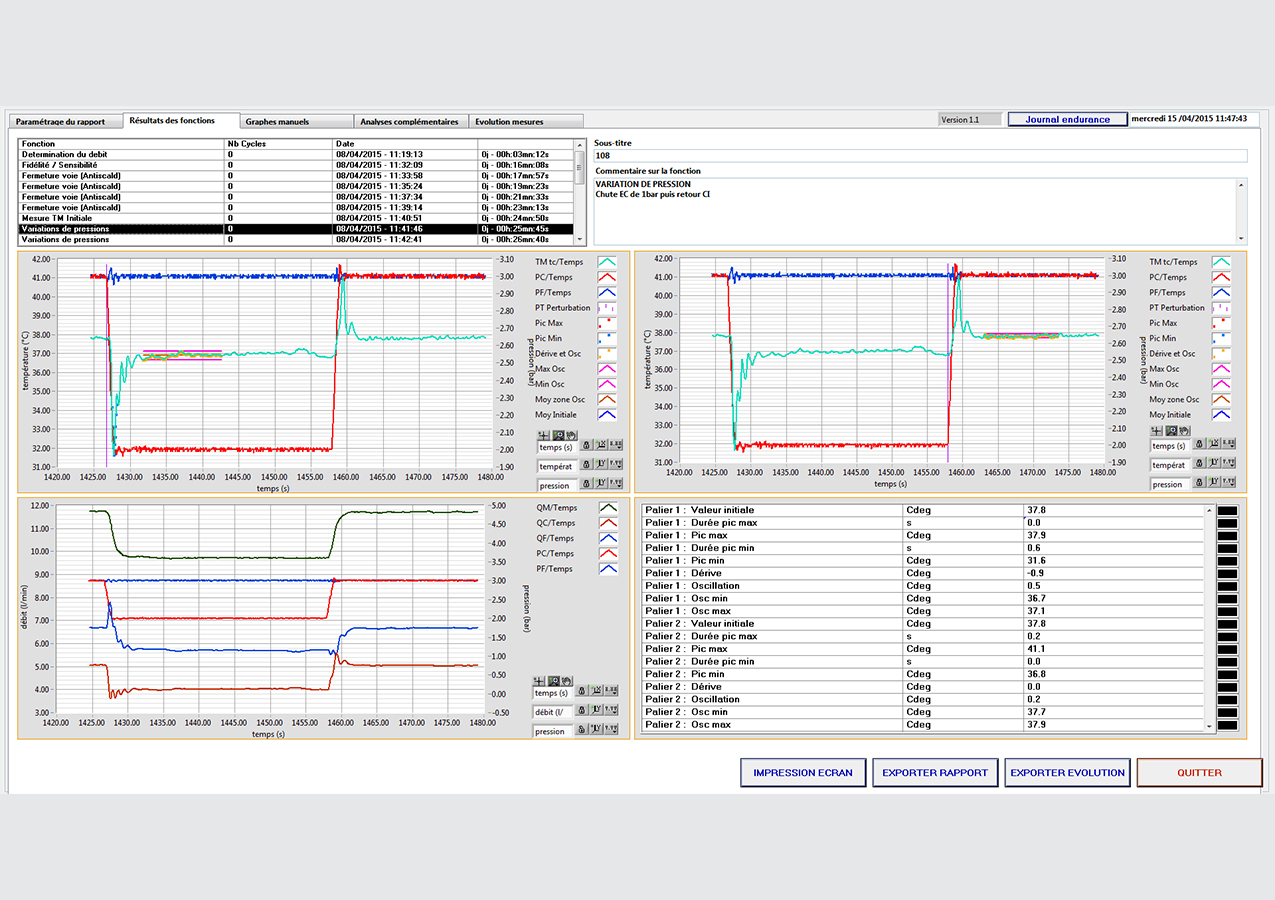The width and height of the screenshot is (1275, 900).
Task: Select the zoom tool in the débit graph palette
Action: [x=553, y=680]
